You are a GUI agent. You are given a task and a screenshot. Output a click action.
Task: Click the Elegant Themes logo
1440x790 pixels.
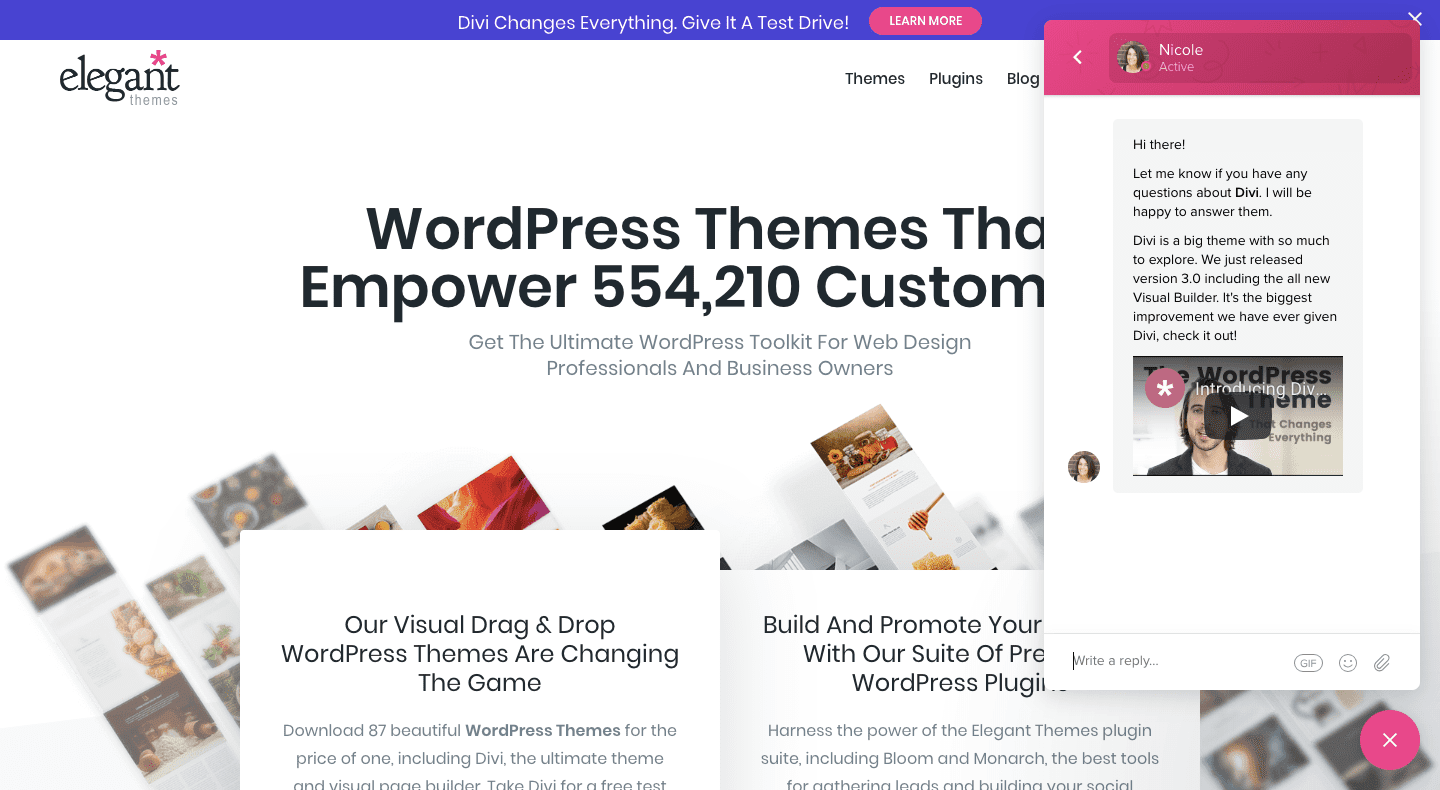tap(119, 78)
